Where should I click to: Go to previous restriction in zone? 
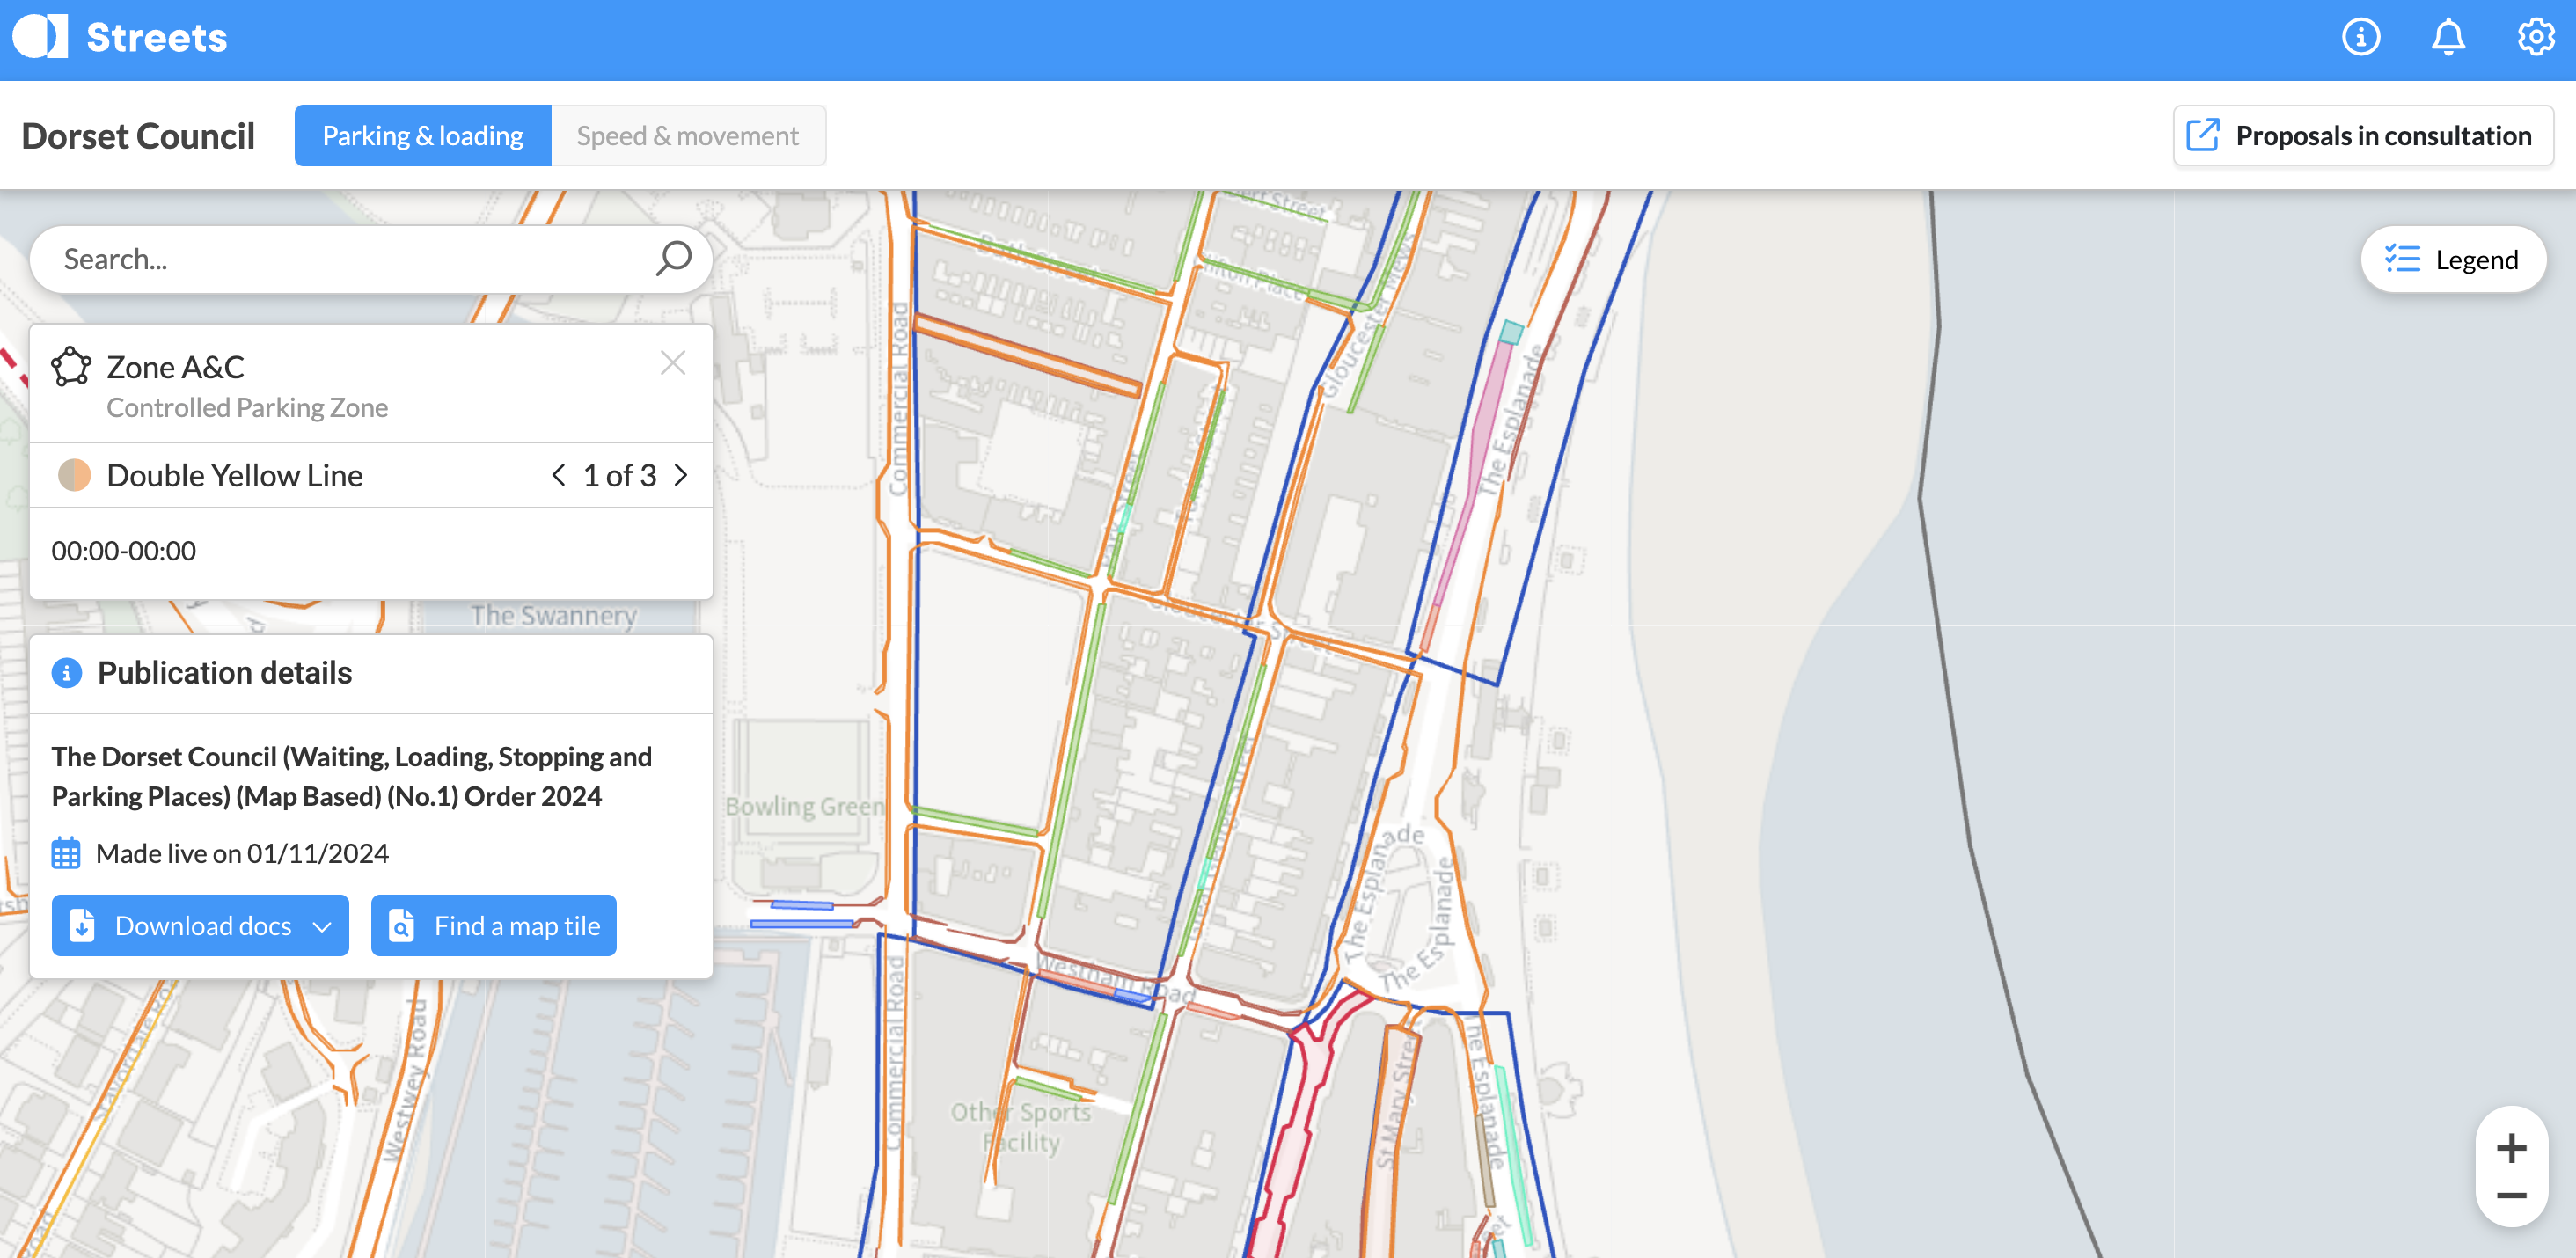(x=558, y=475)
